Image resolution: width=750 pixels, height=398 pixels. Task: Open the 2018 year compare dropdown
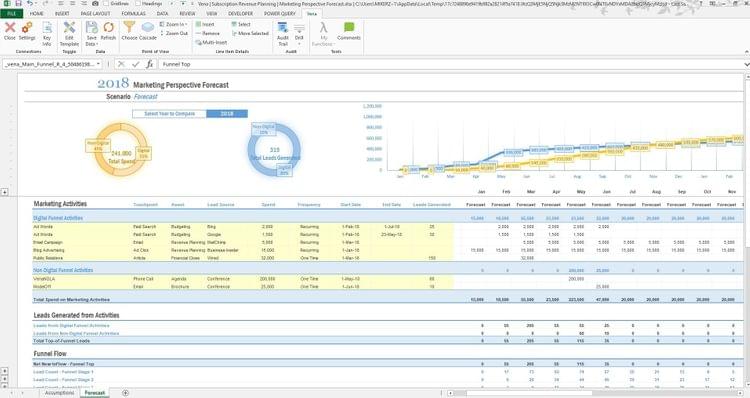227,114
